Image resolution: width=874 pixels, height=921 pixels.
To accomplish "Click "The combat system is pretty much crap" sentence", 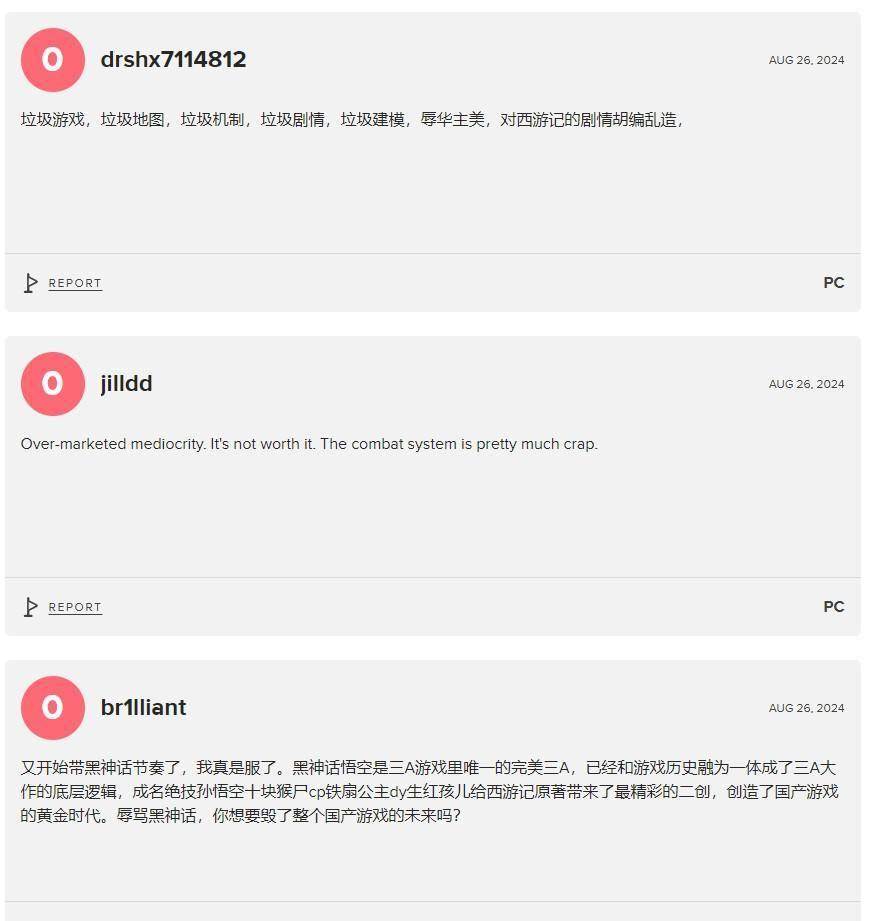I will coord(459,443).
